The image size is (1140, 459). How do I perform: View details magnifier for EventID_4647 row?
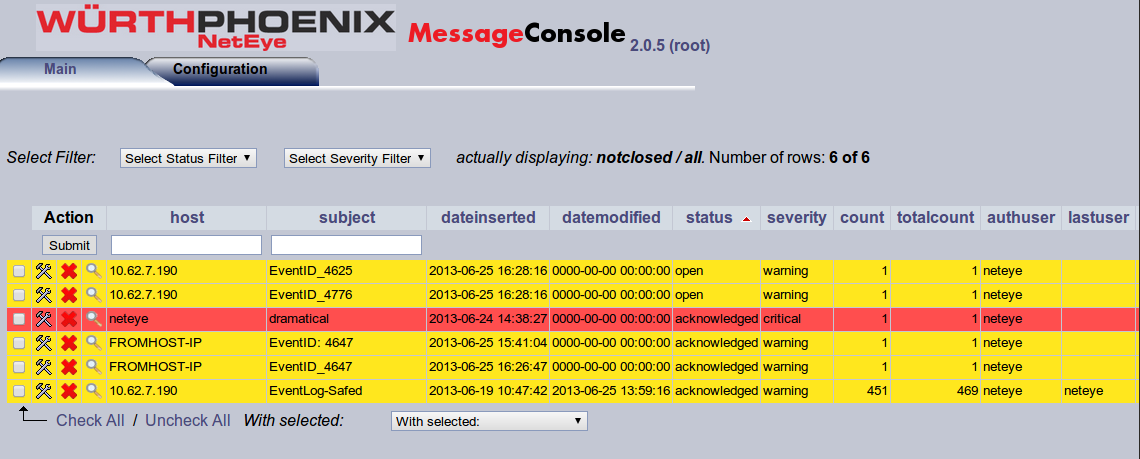[x=94, y=367]
